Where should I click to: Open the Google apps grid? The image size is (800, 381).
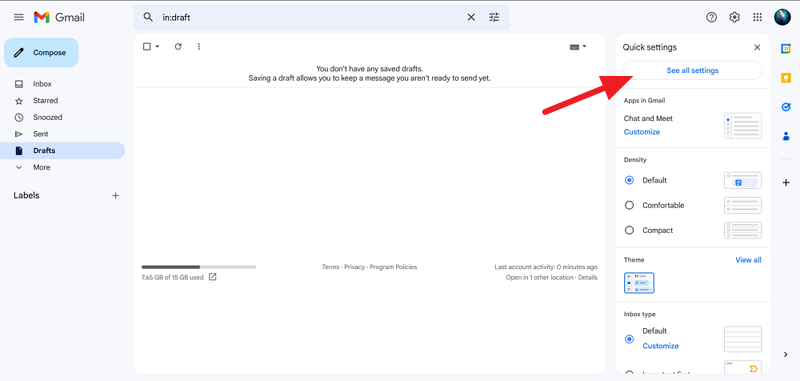click(758, 17)
